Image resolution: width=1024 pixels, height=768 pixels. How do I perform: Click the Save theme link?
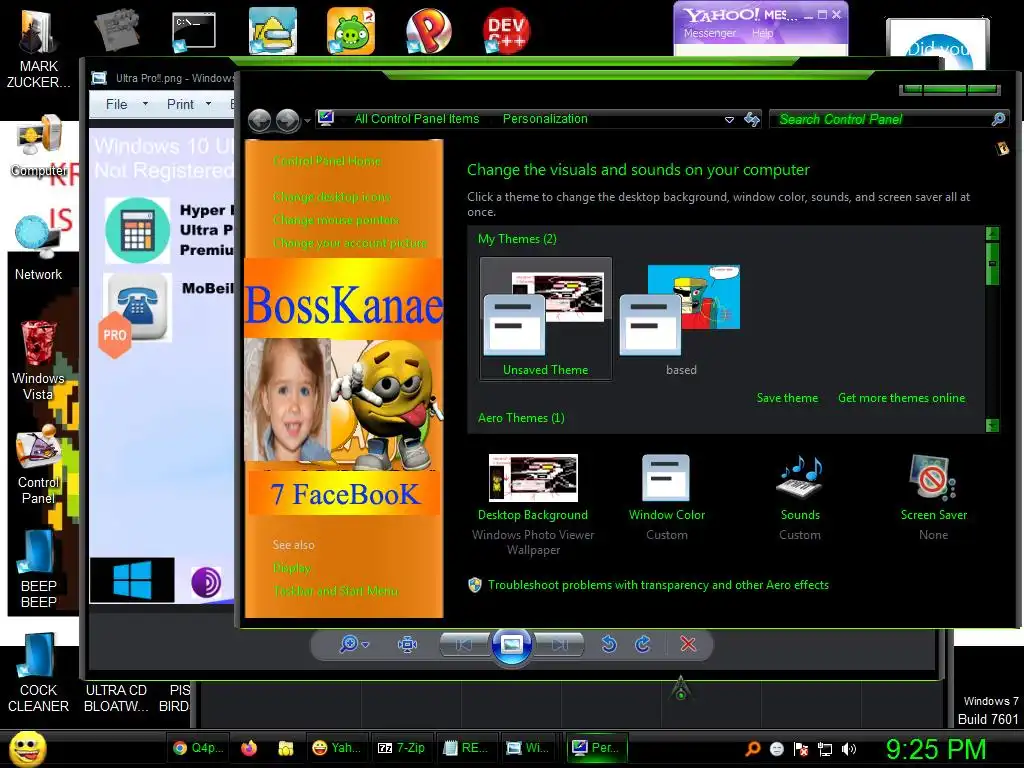tap(787, 398)
